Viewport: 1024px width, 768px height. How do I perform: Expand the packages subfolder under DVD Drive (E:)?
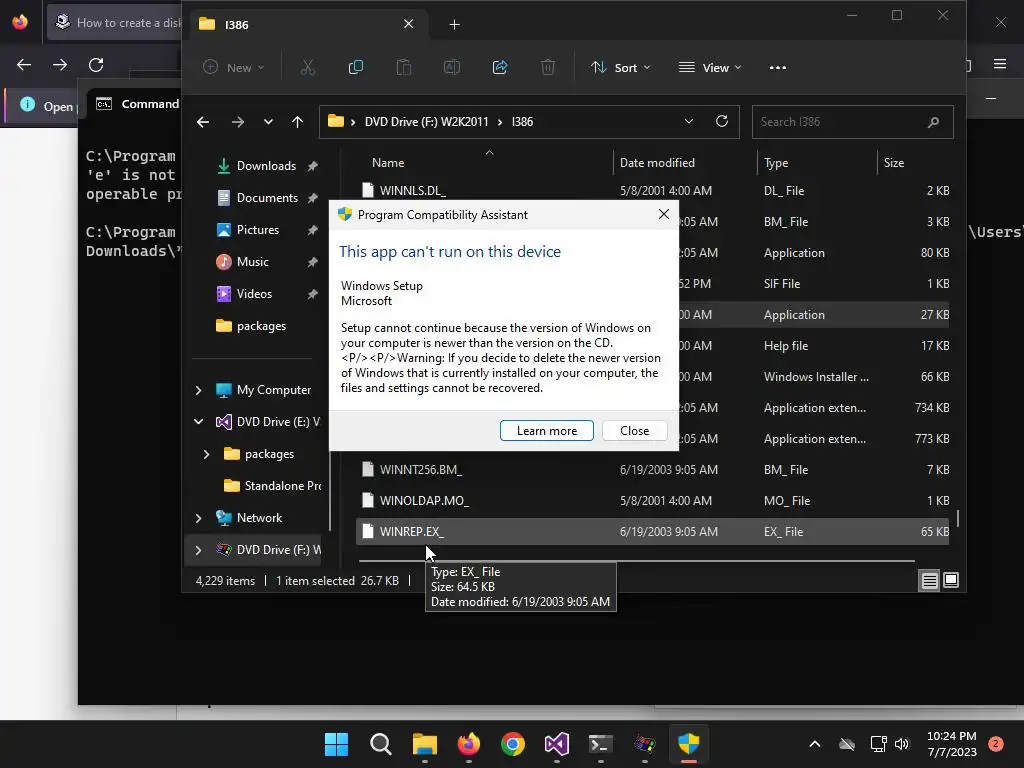206,454
